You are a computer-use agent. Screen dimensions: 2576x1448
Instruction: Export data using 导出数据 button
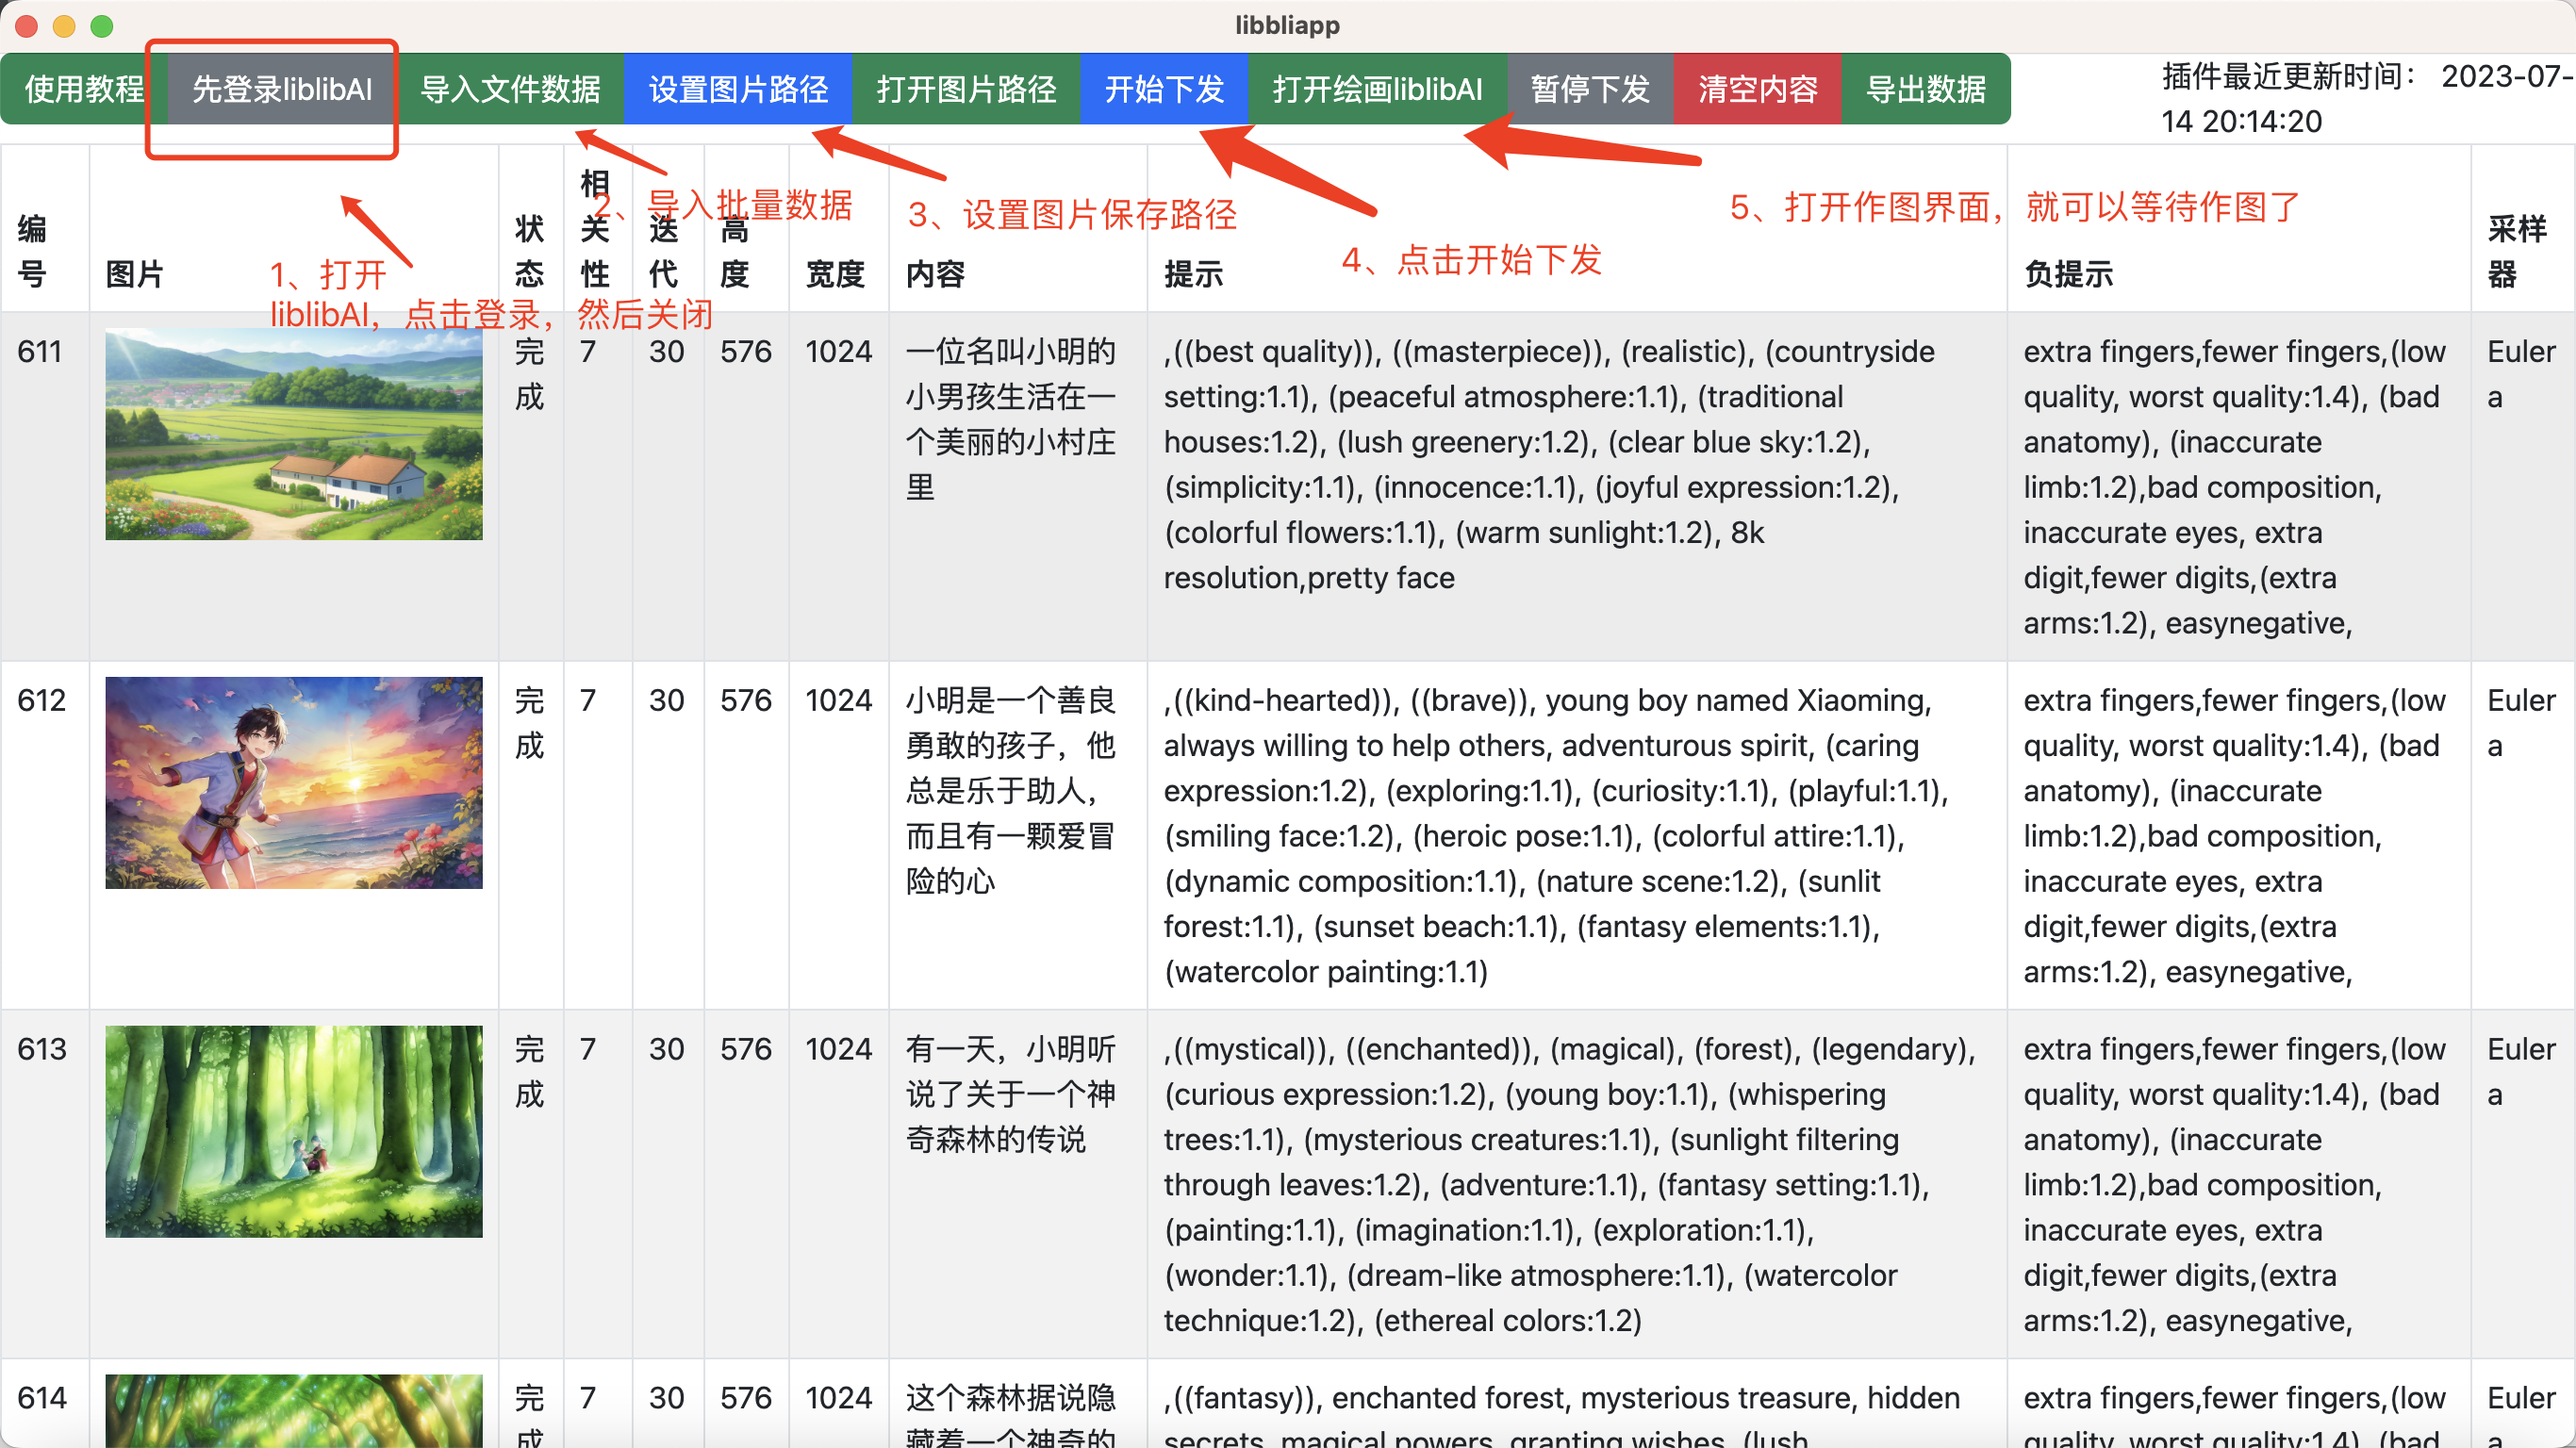[x=1925, y=89]
